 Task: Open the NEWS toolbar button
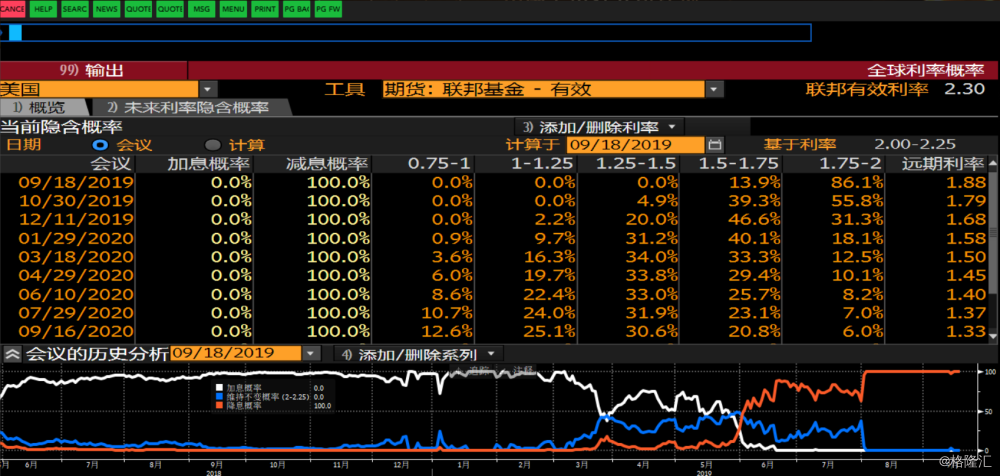(x=105, y=8)
